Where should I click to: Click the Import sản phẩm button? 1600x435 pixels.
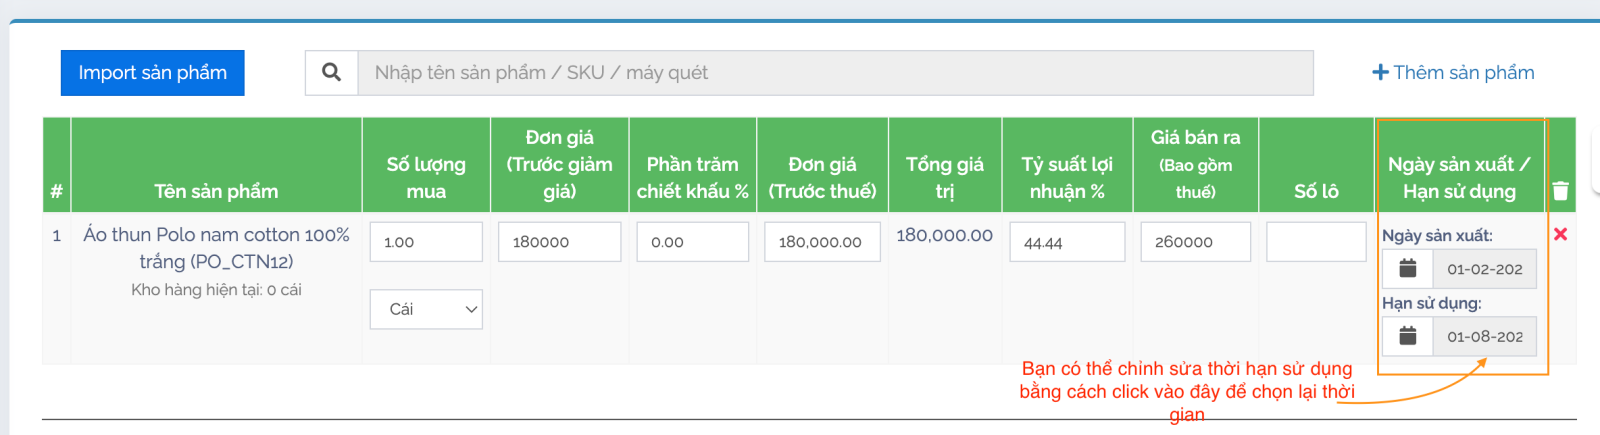[x=152, y=73]
